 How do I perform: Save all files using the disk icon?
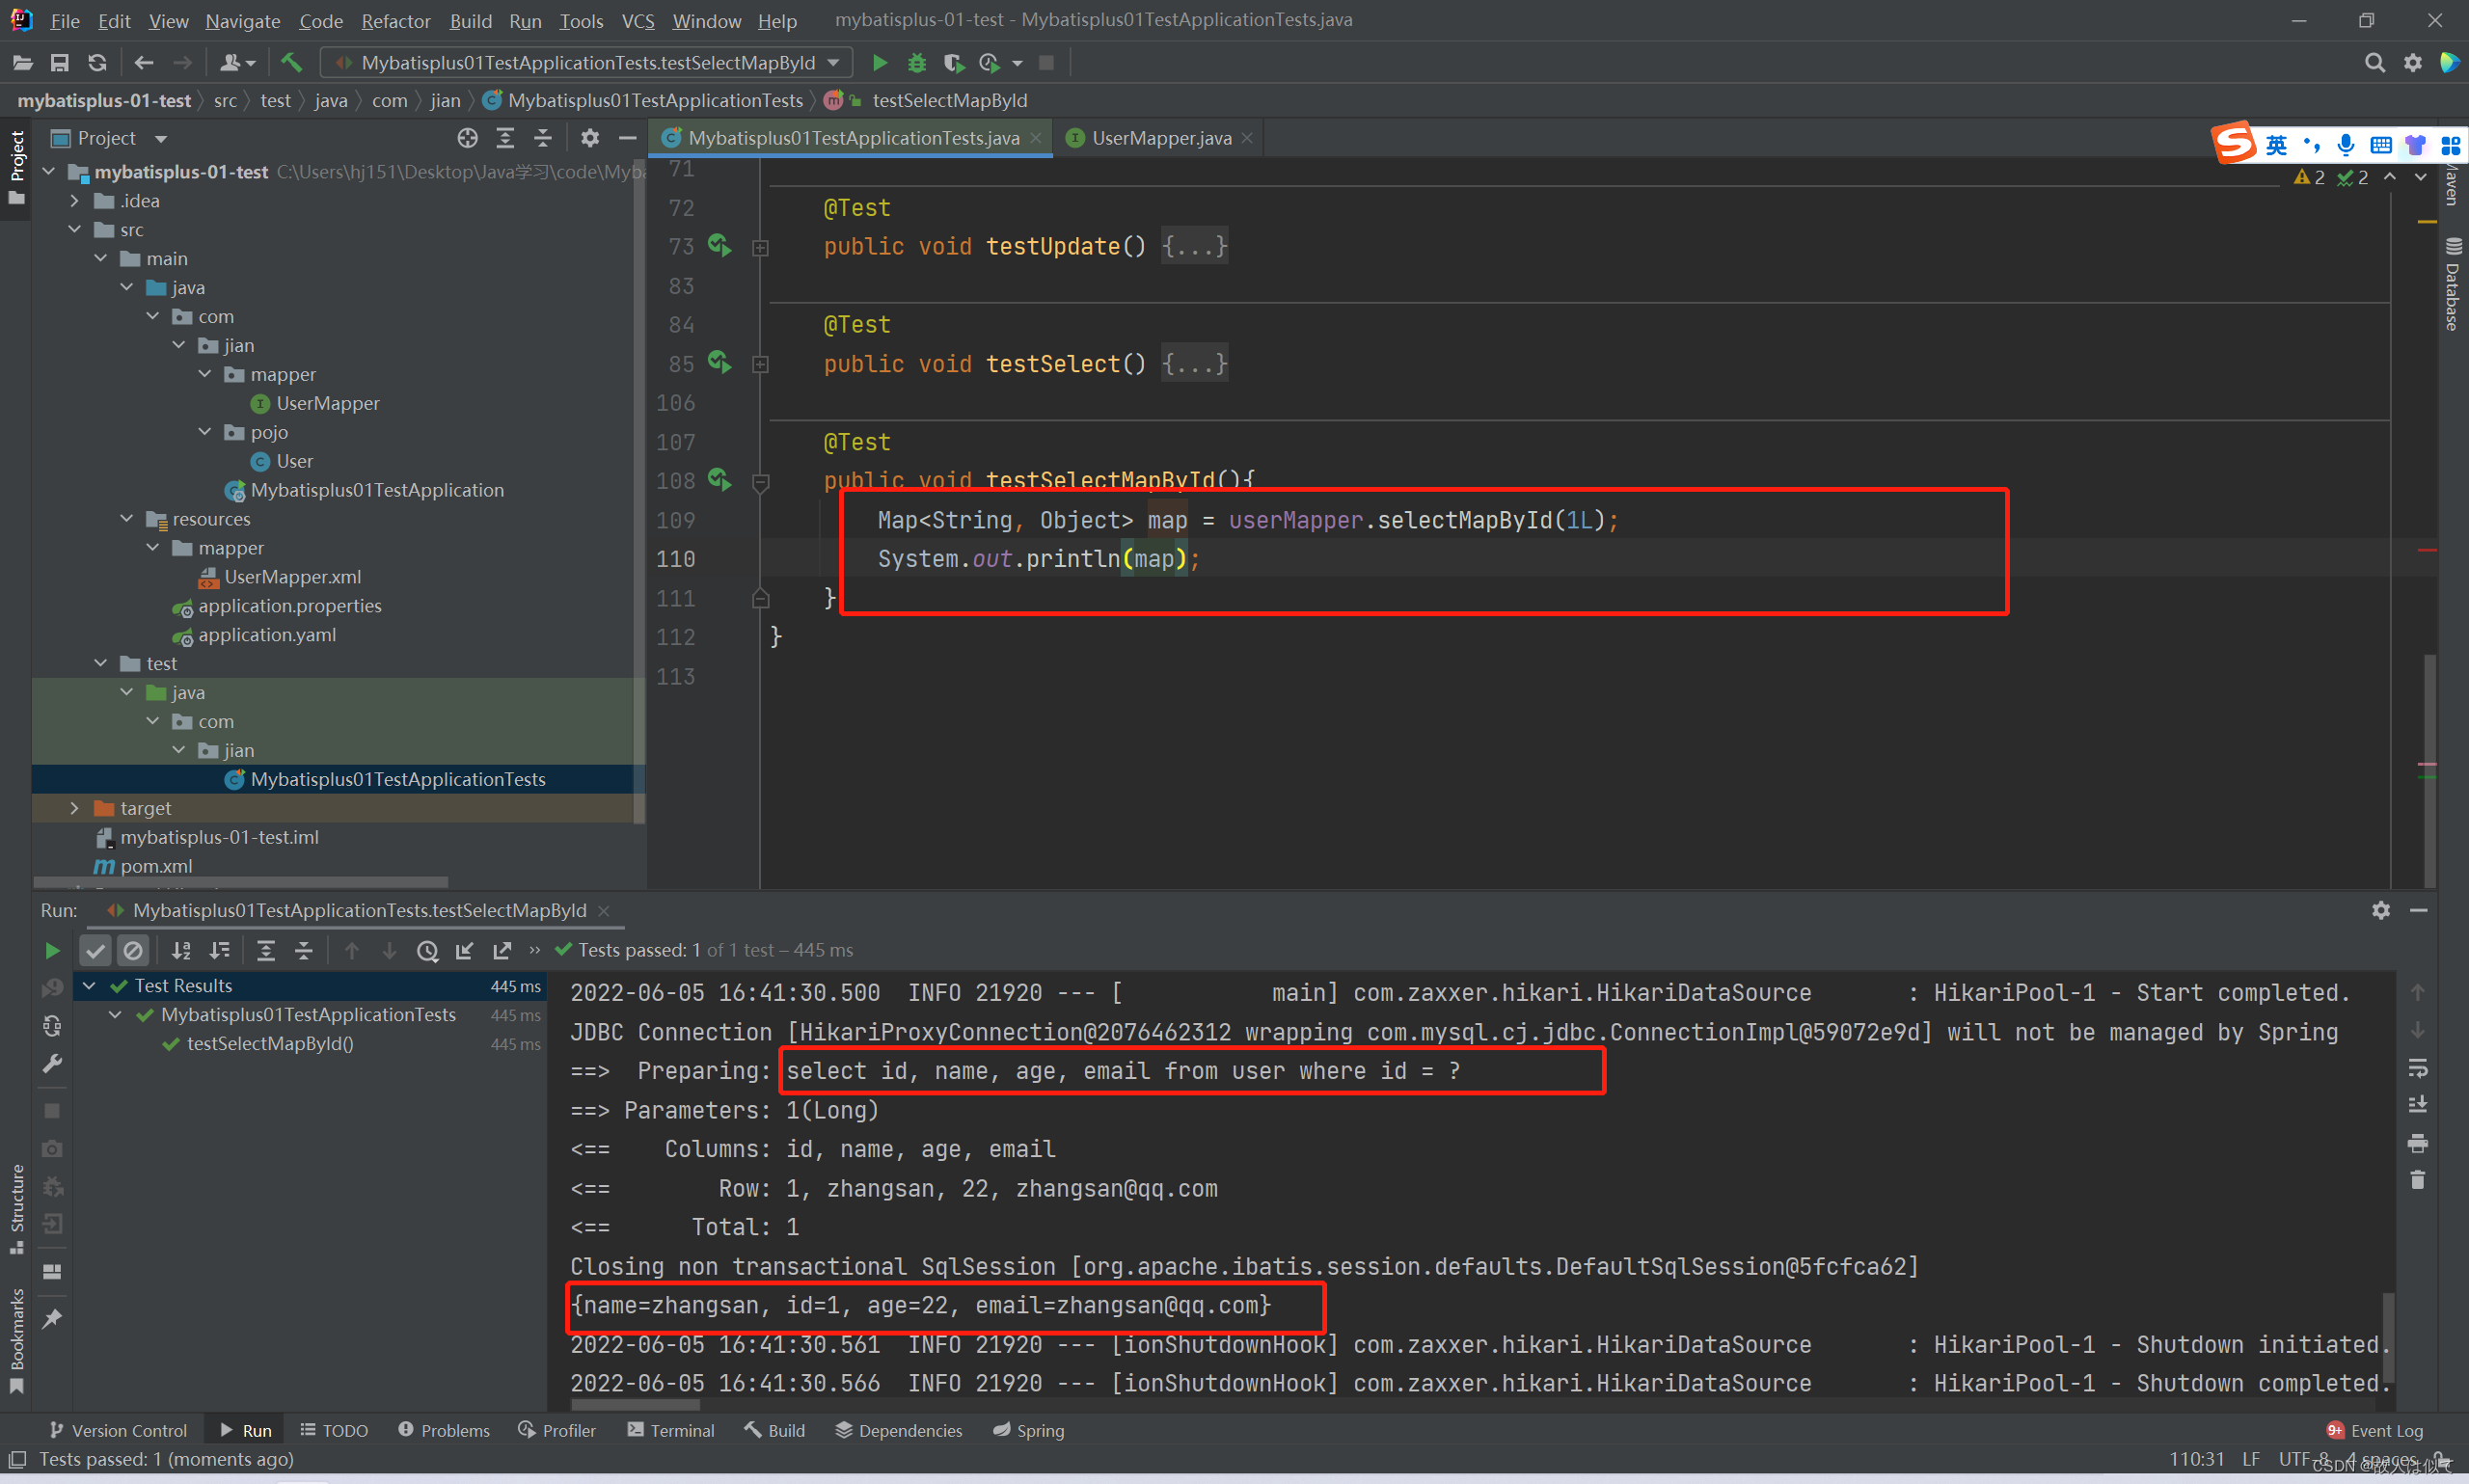pyautogui.click(x=59, y=62)
